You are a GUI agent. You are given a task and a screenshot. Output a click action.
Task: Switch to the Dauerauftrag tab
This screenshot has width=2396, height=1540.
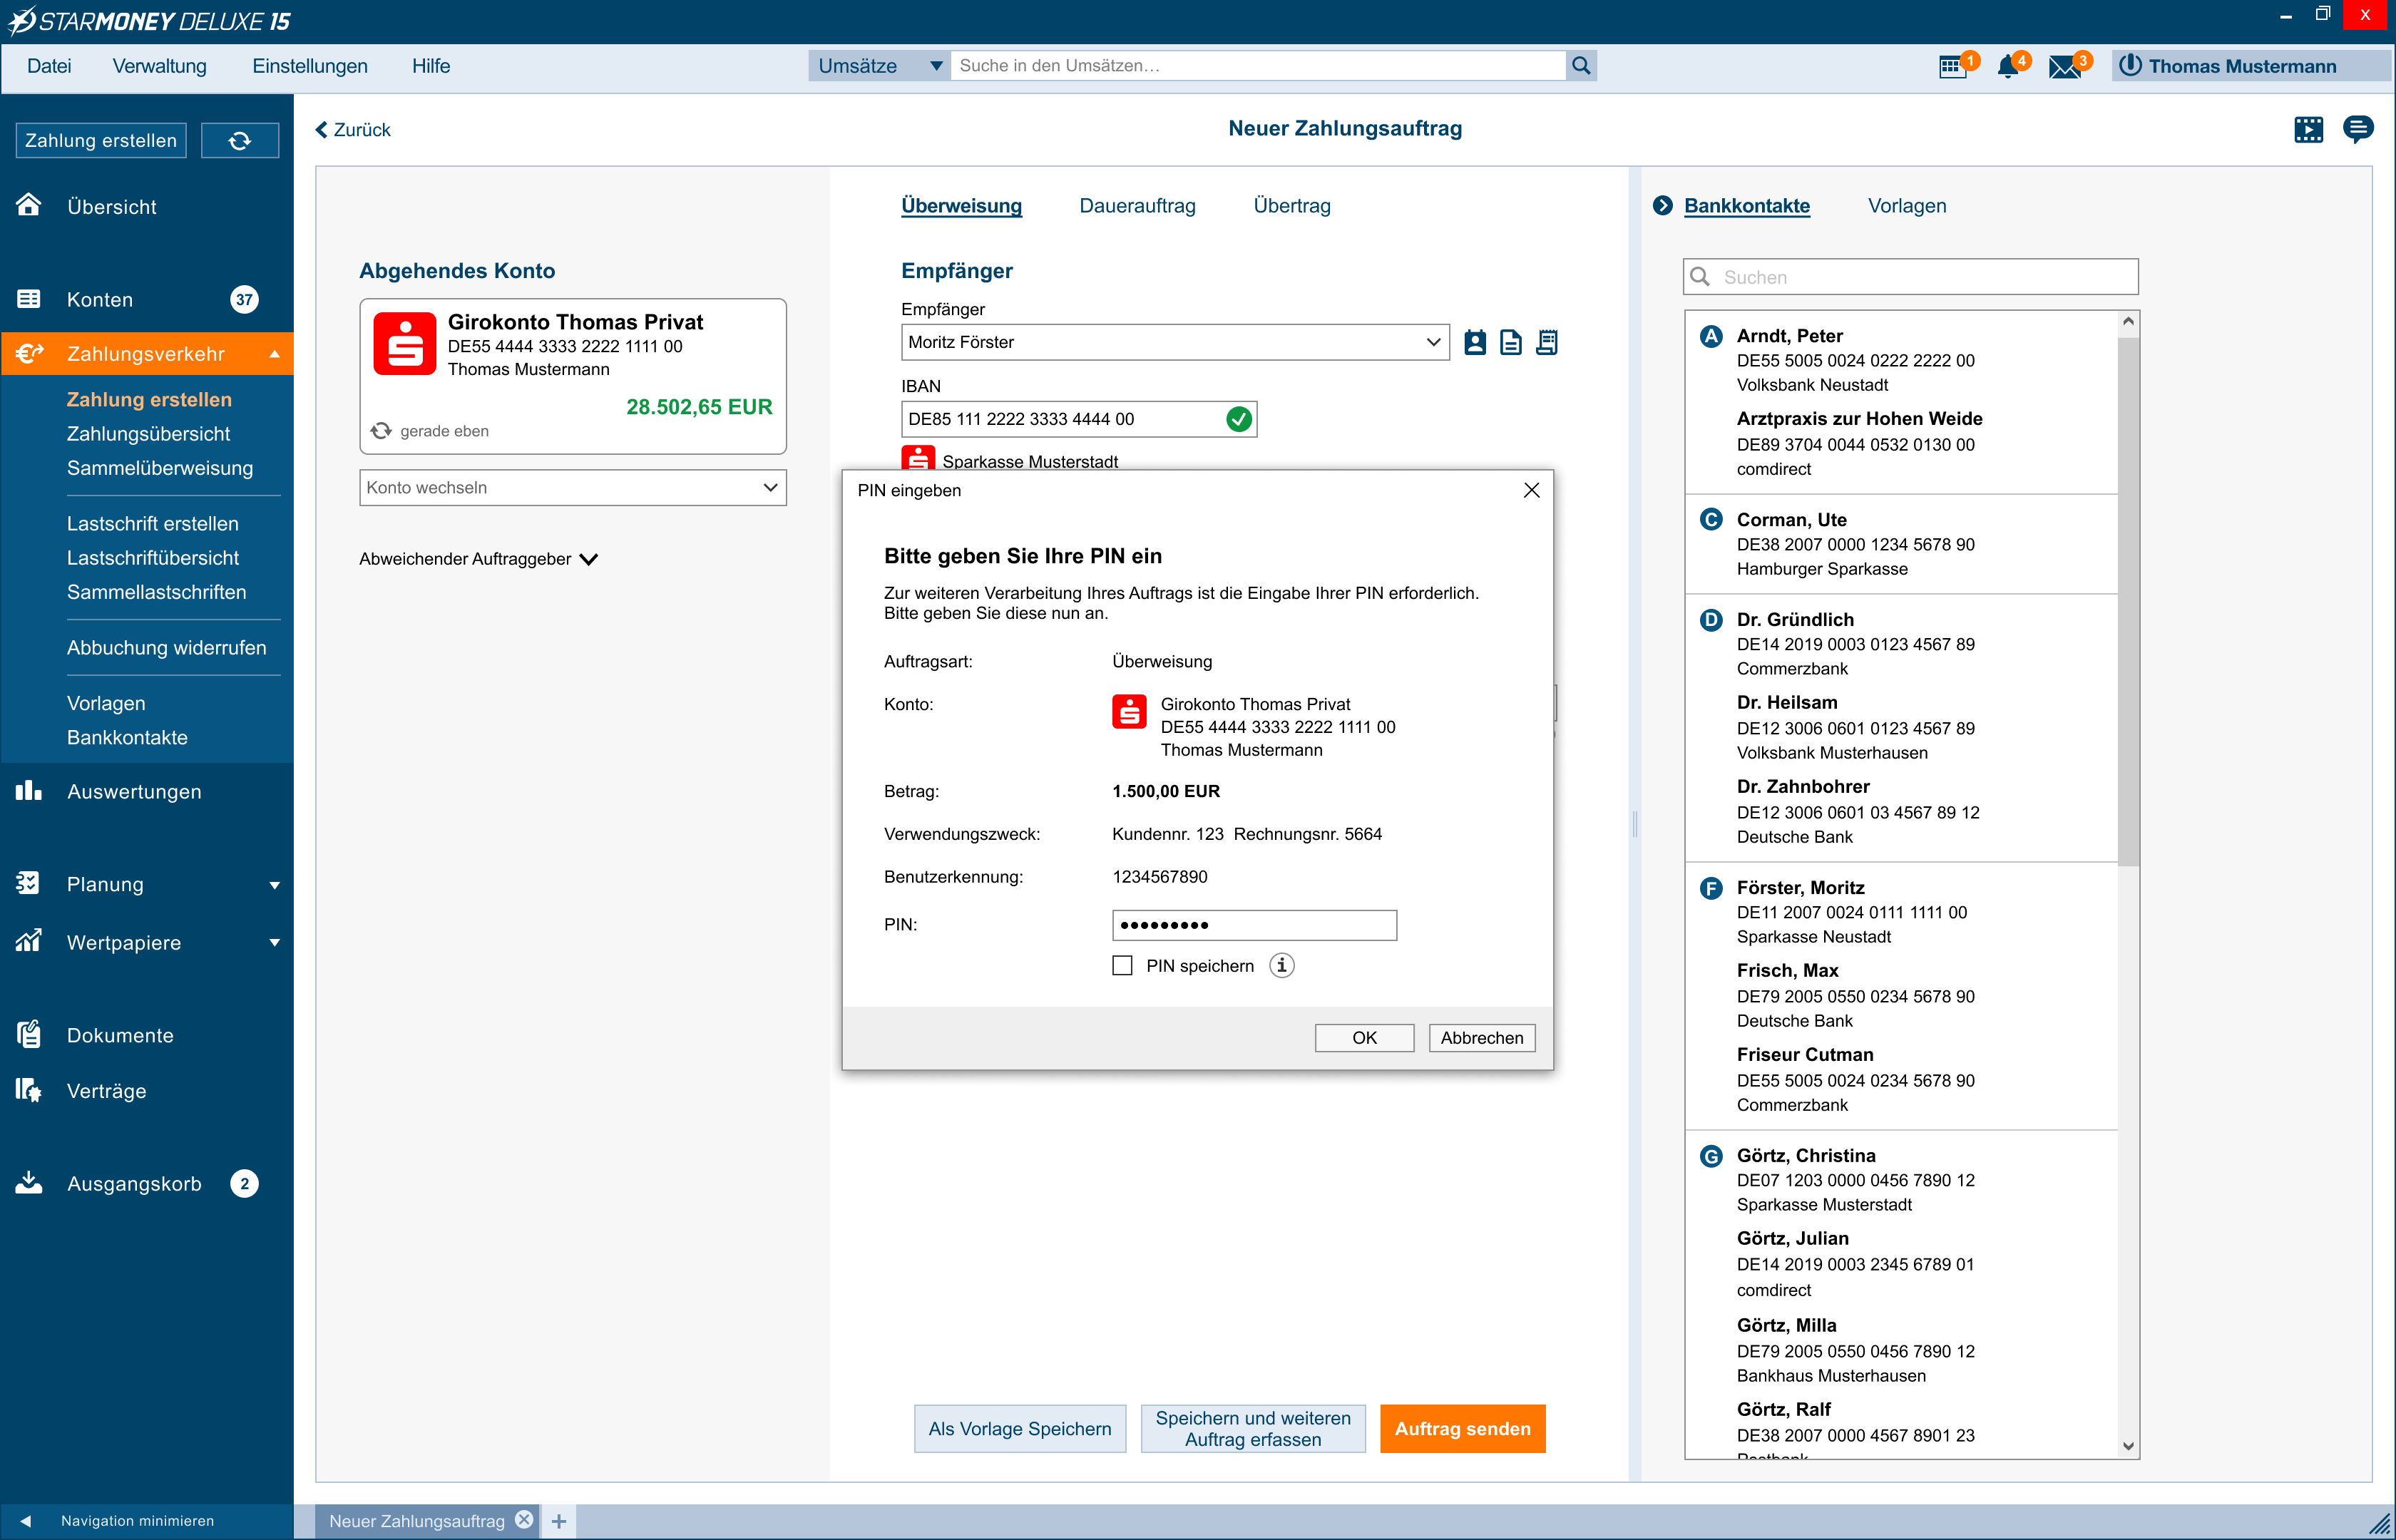(x=1137, y=206)
